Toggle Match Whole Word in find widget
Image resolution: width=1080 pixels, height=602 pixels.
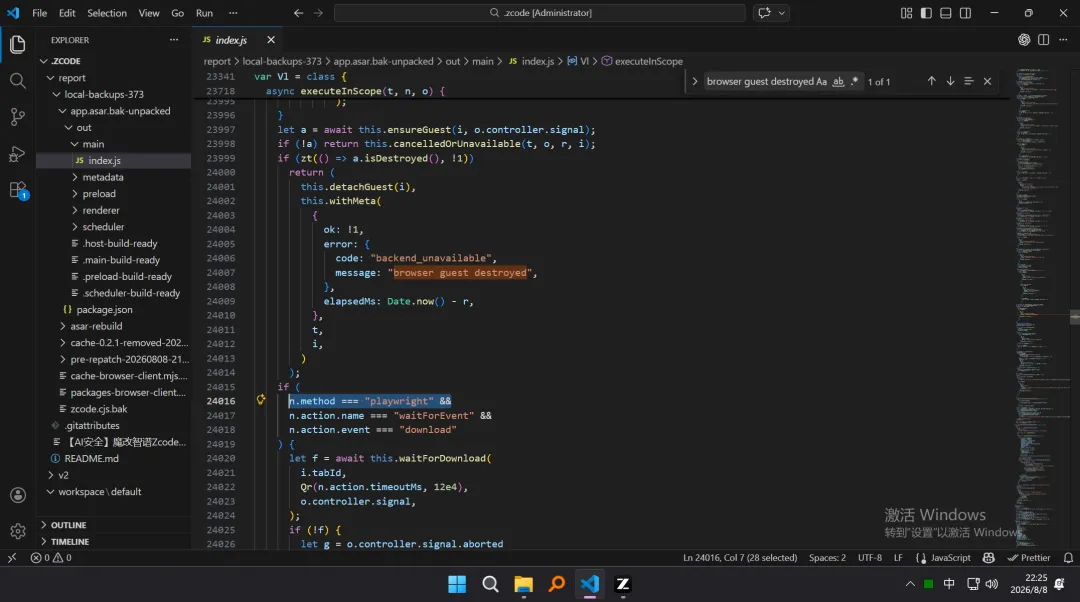(838, 81)
